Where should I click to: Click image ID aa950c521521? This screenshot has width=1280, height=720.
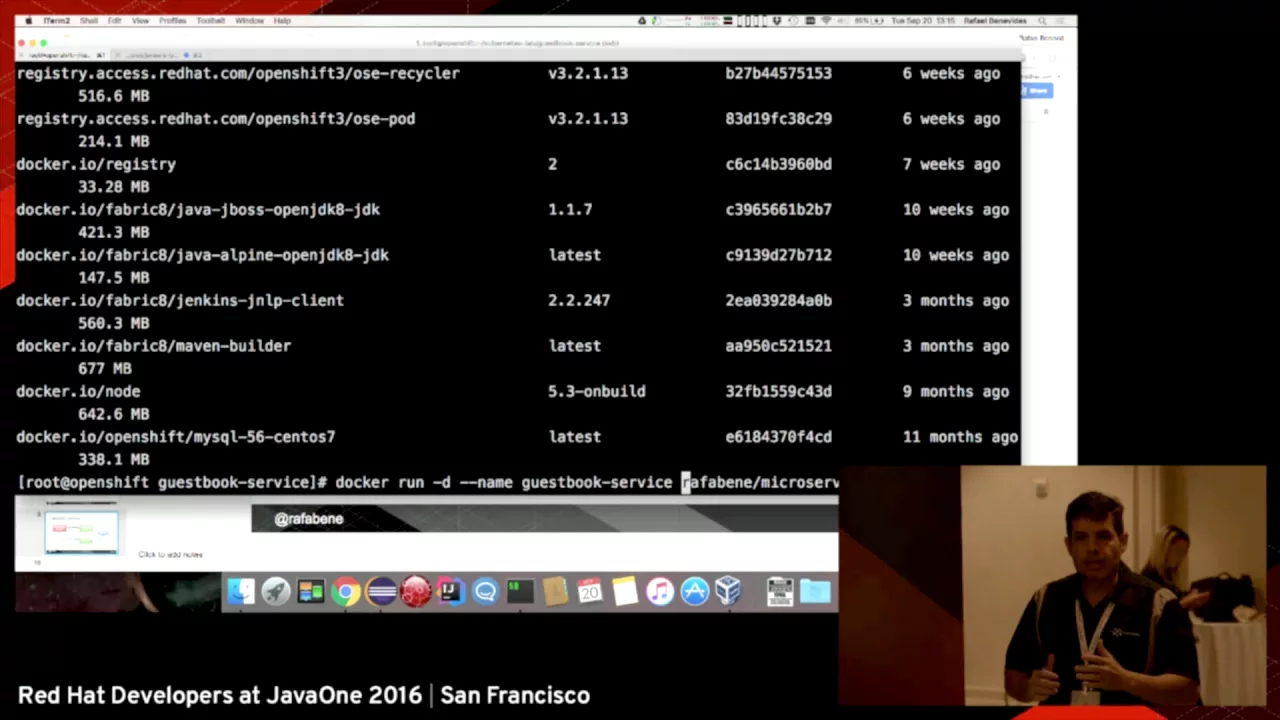point(778,346)
